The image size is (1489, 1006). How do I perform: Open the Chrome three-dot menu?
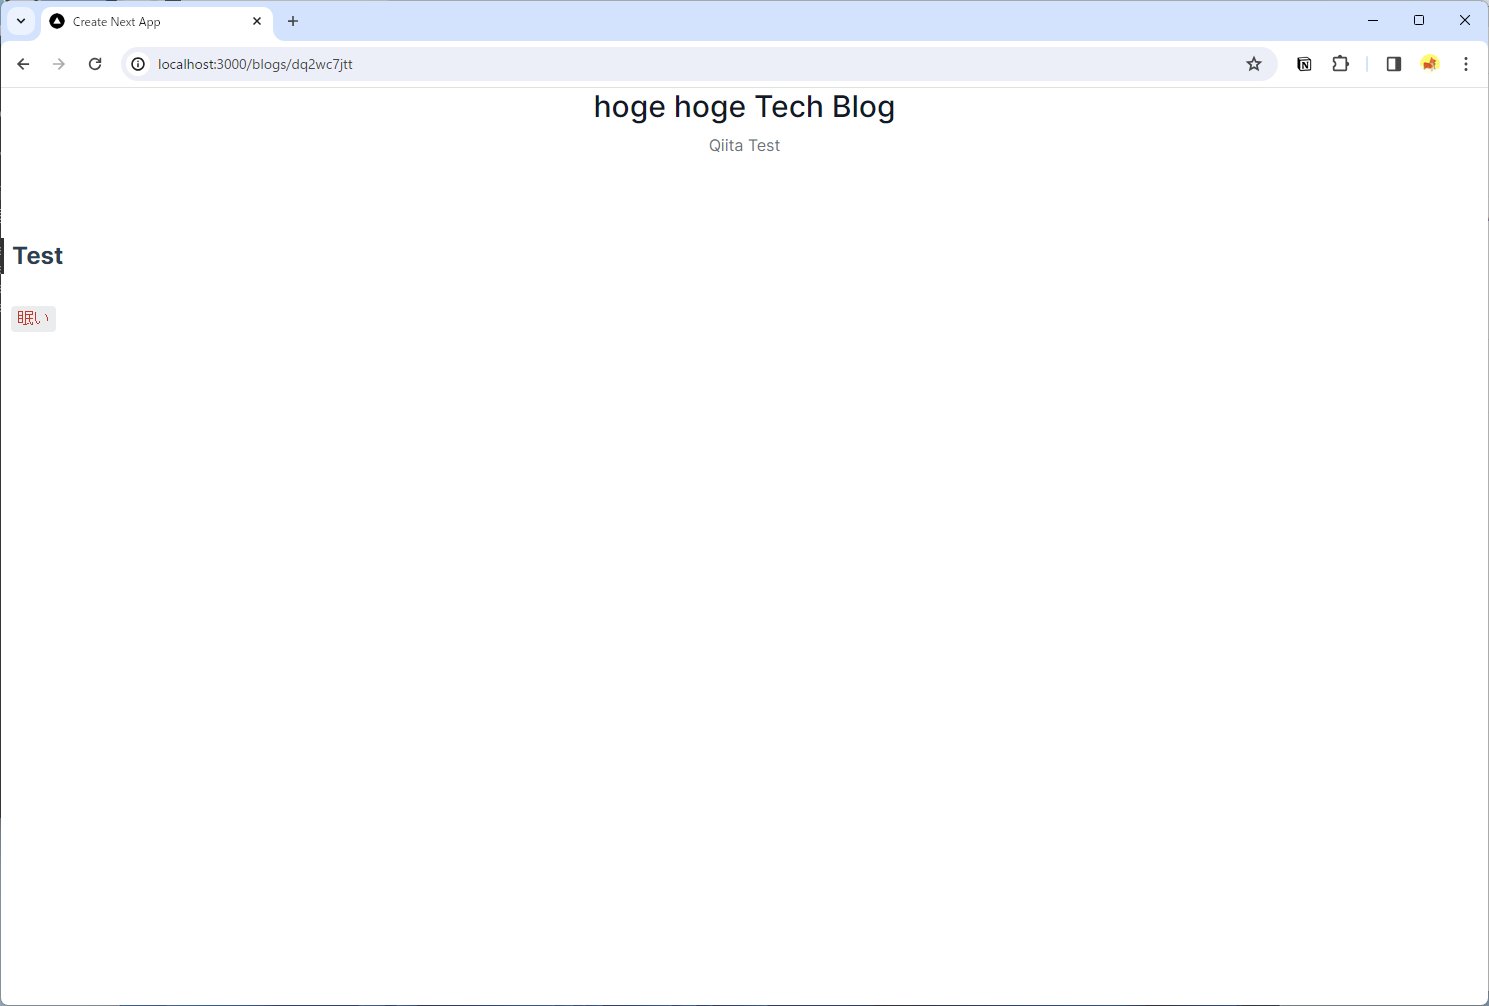(x=1466, y=64)
